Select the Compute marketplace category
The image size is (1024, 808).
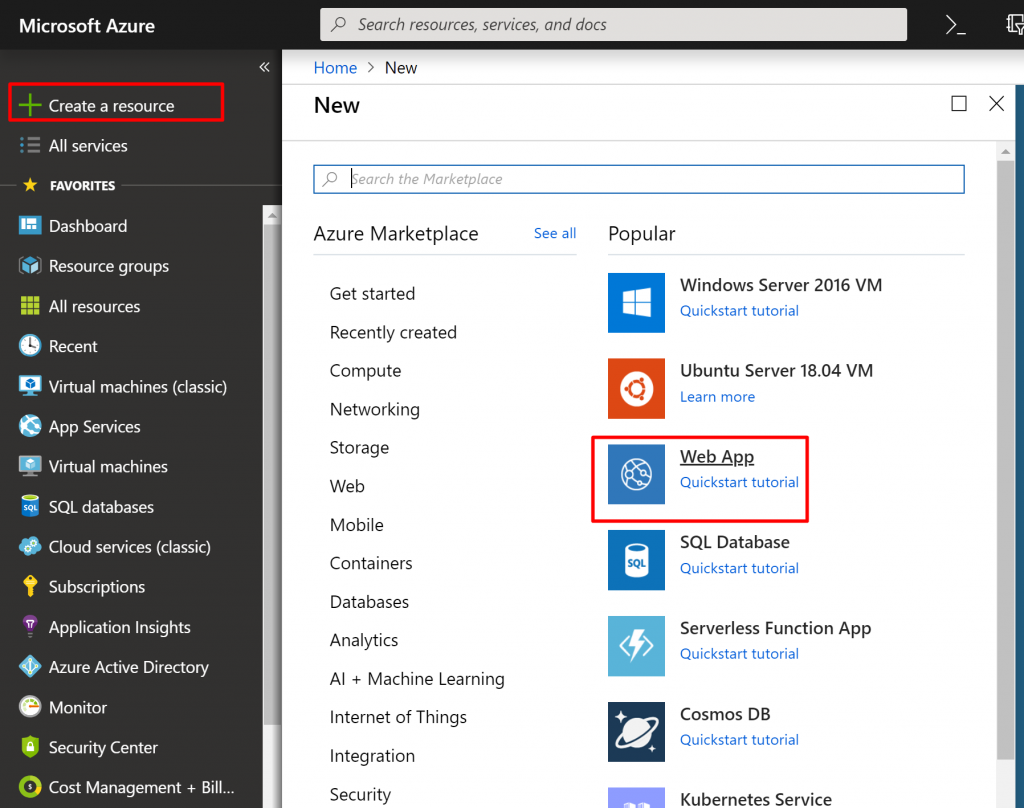[365, 371]
